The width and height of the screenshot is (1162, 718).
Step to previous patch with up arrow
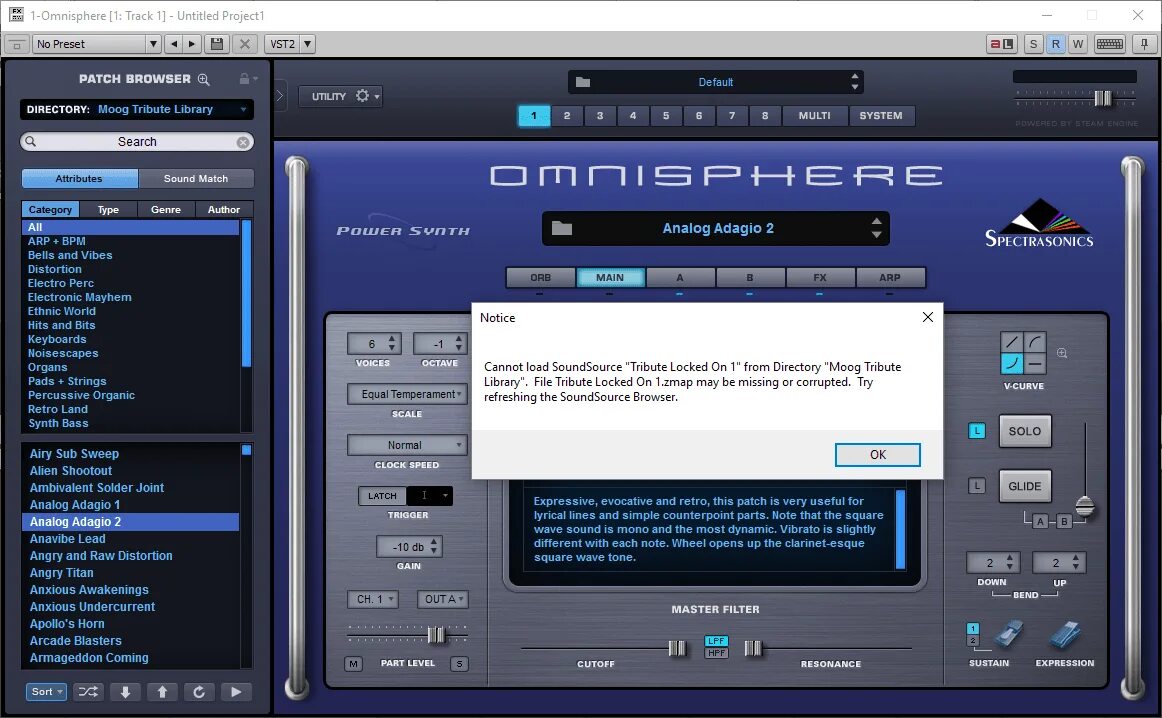click(x=162, y=692)
